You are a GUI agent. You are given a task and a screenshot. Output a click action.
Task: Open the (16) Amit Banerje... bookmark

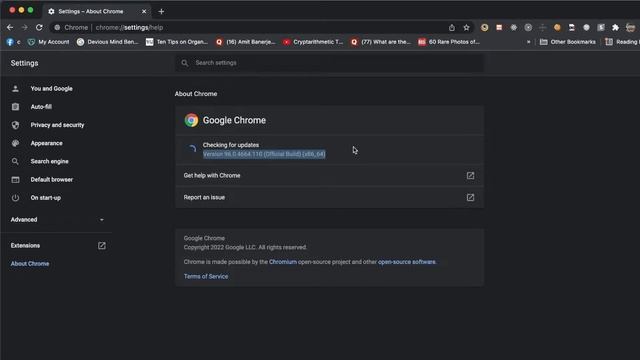point(246,42)
